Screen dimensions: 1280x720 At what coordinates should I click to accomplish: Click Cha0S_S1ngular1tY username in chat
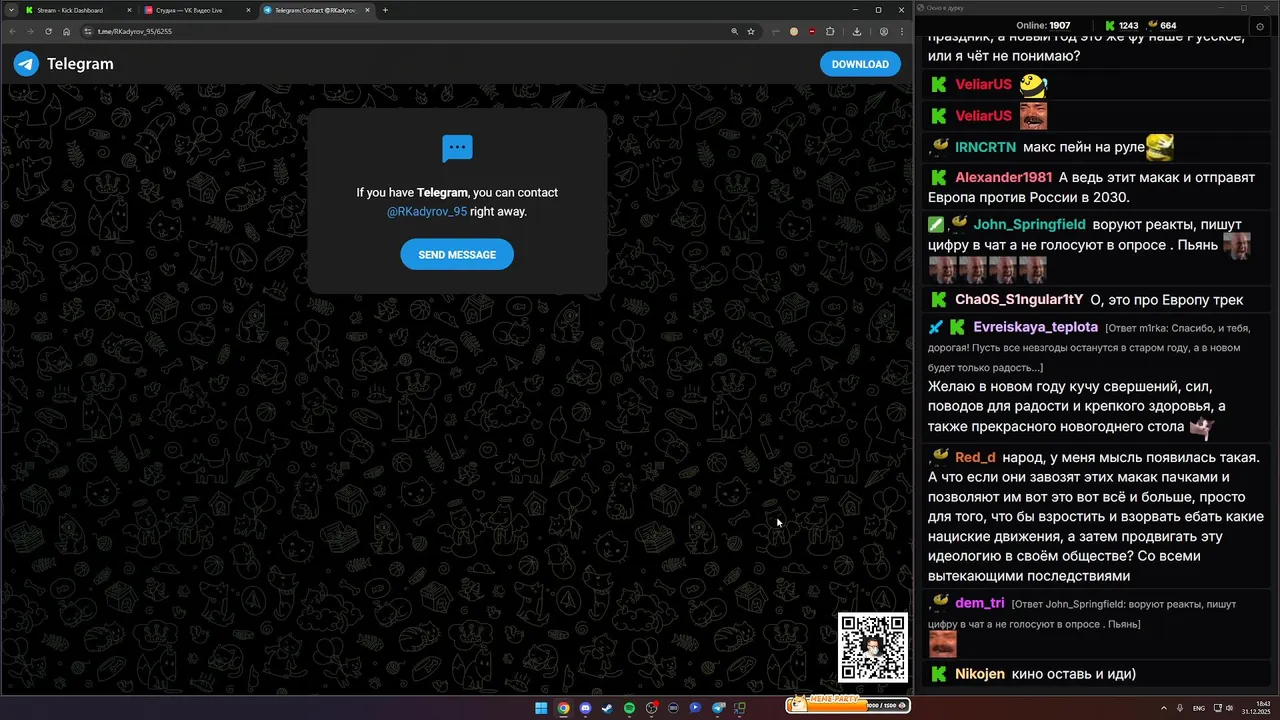point(1019,299)
